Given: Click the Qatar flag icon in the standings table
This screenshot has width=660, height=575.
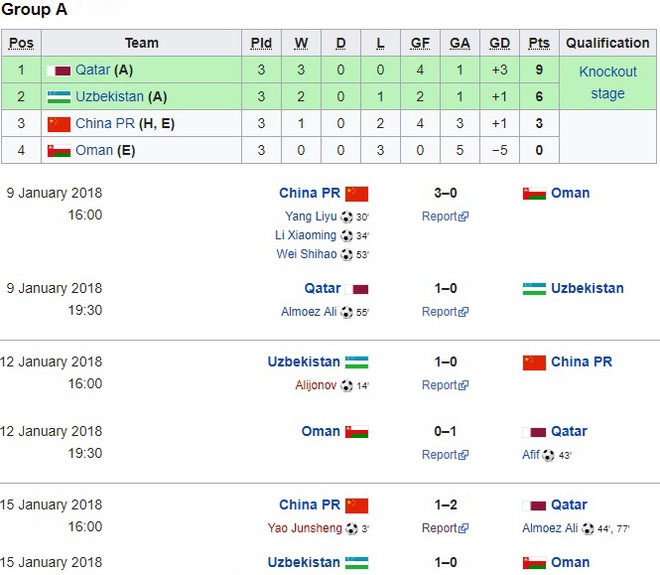Looking at the screenshot, I should pos(59,70).
